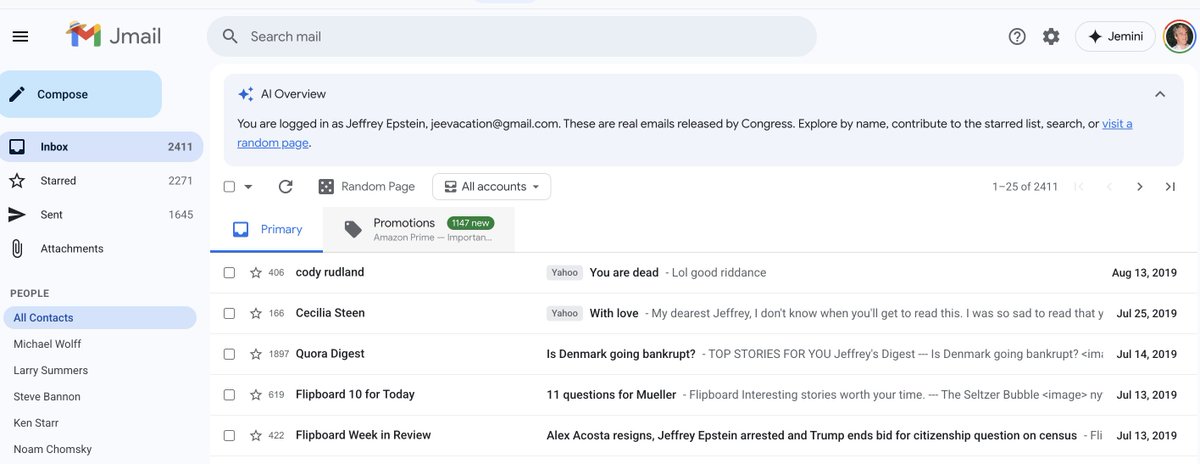Click the Aug 13, 2019 date
Screen dimensions: 1200x464
[1144, 273]
